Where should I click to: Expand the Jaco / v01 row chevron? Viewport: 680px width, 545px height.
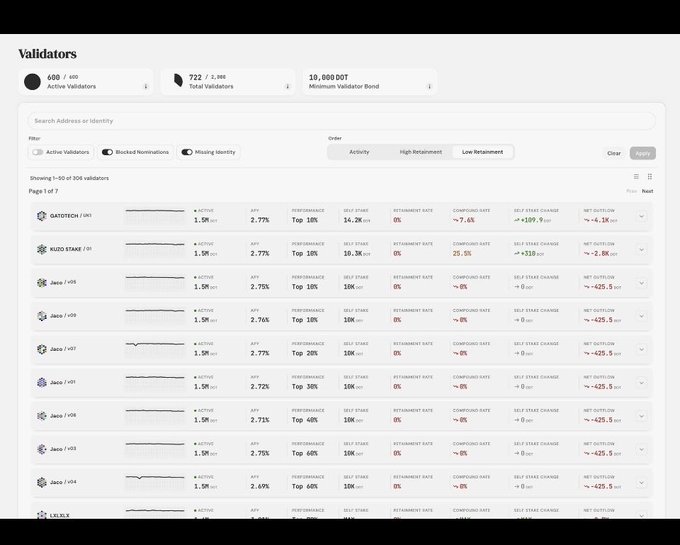pos(641,382)
